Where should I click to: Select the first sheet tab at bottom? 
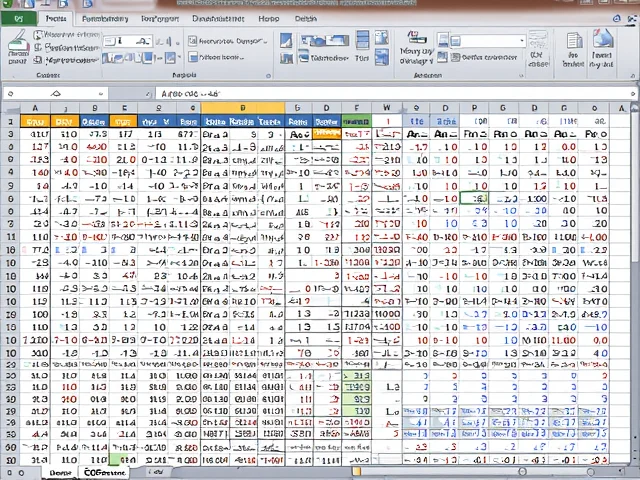pyautogui.click(x=60, y=471)
